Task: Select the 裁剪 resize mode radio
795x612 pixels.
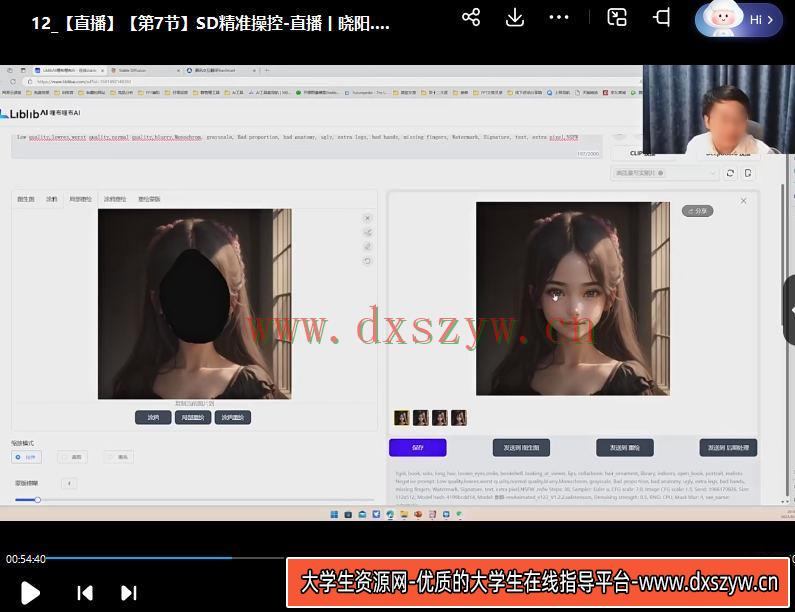Action: tap(72, 457)
